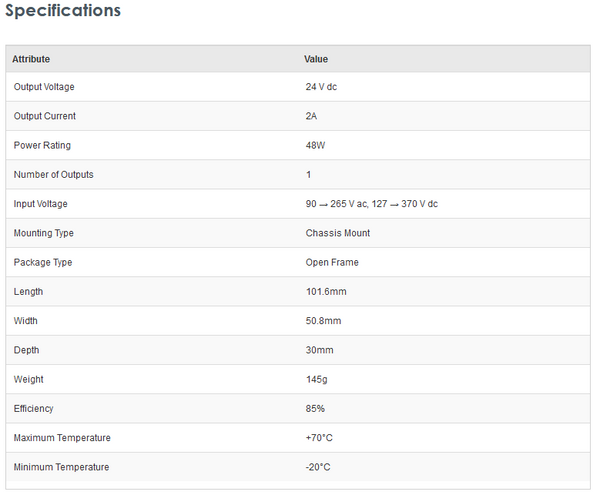Screen dimensions: 600x495
Task: Click the +70°C maximum temperature value
Action: point(318,438)
